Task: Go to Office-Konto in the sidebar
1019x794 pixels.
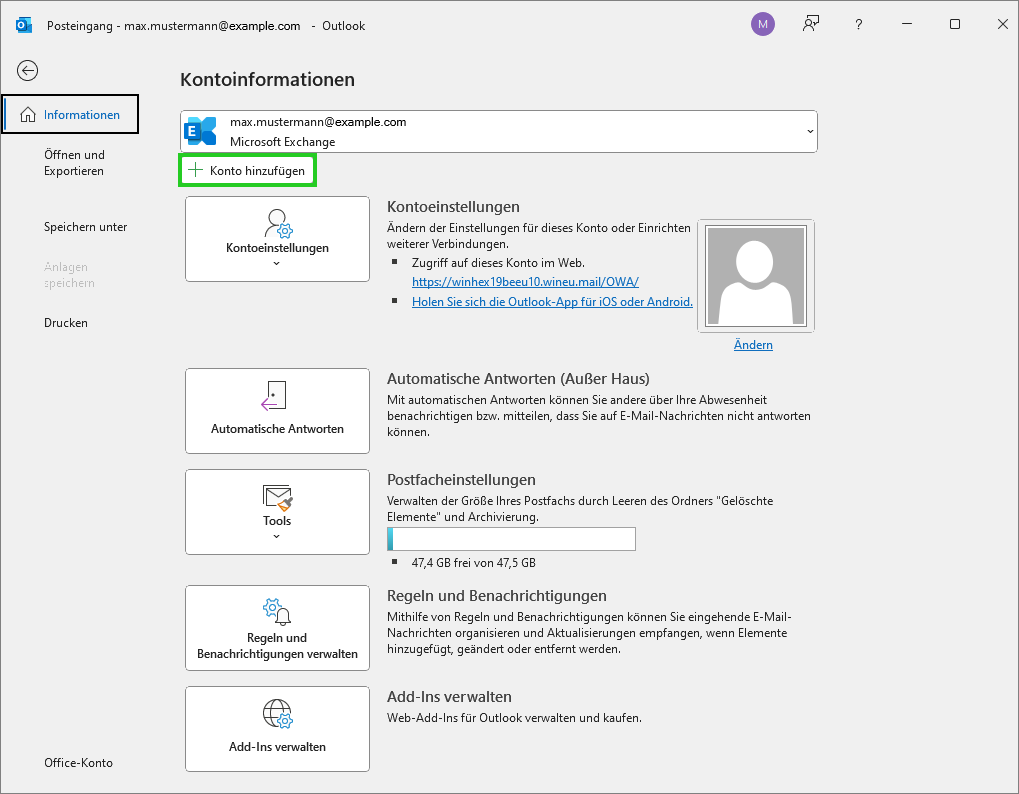Action: pyautogui.click(x=78, y=763)
